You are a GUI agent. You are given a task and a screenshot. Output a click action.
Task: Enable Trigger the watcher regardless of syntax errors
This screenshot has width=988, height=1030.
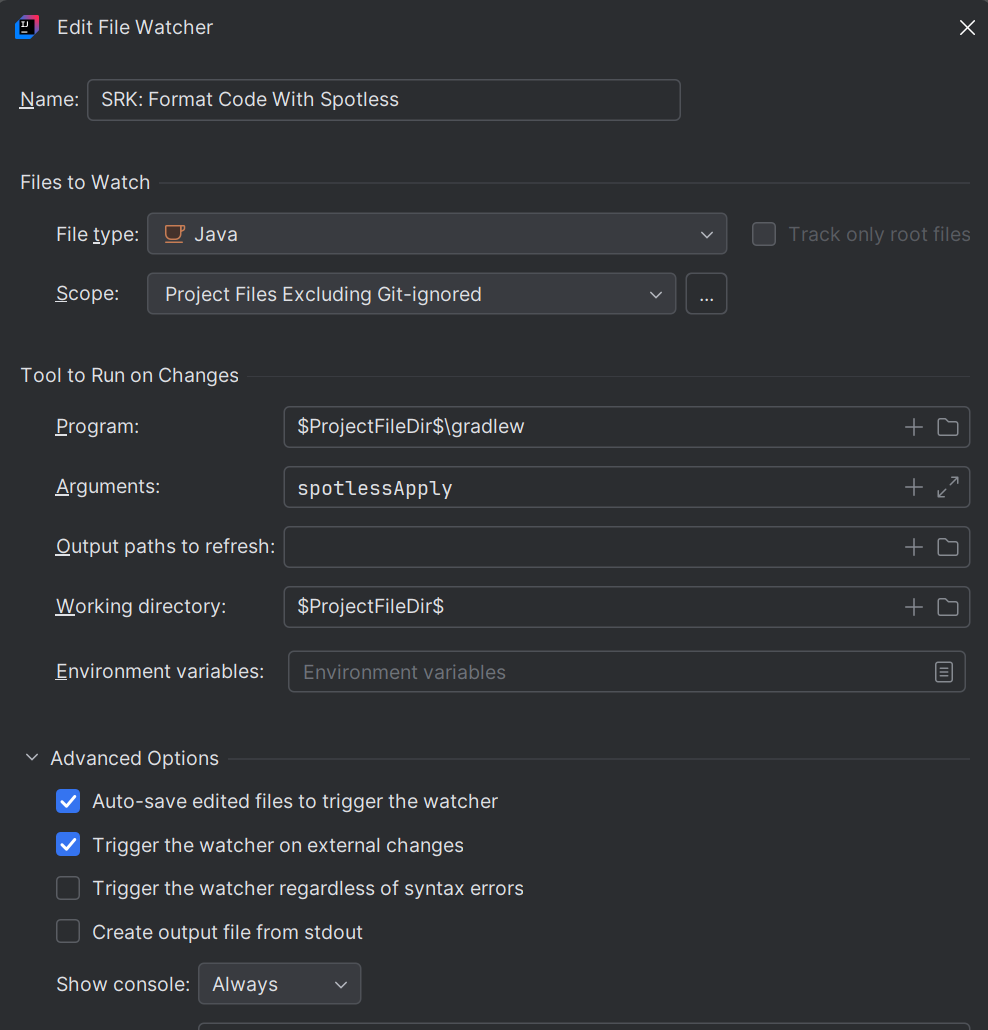click(x=68, y=888)
